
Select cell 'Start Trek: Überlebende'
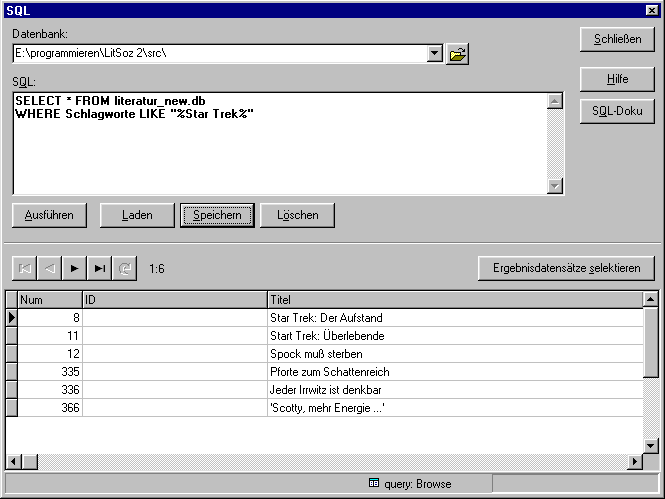455,336
